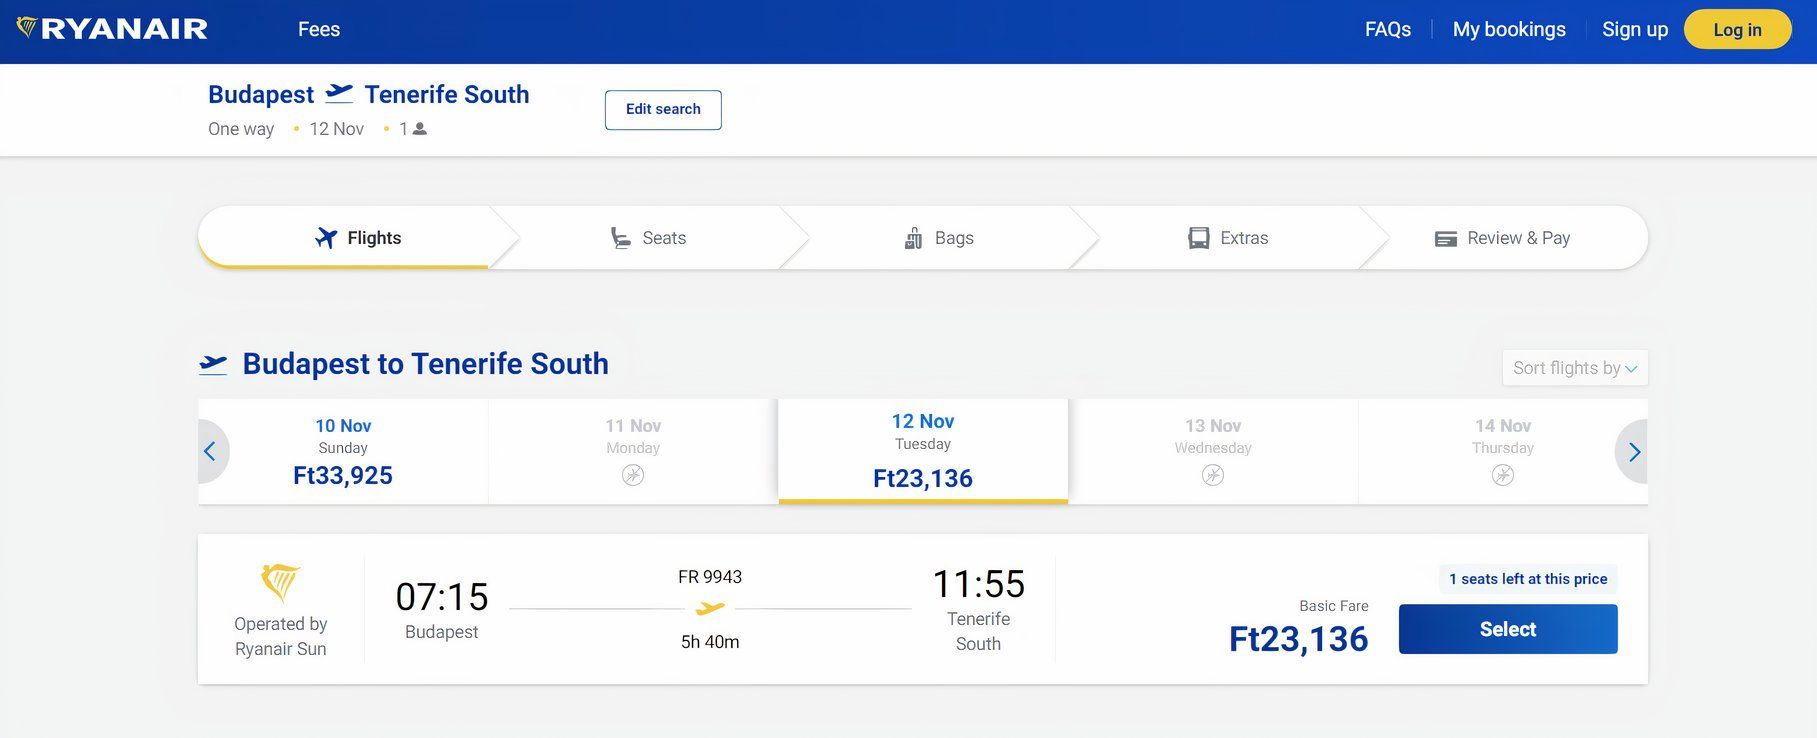Click the airplane icon in Flights step
This screenshot has width=1817, height=738.
click(x=326, y=238)
